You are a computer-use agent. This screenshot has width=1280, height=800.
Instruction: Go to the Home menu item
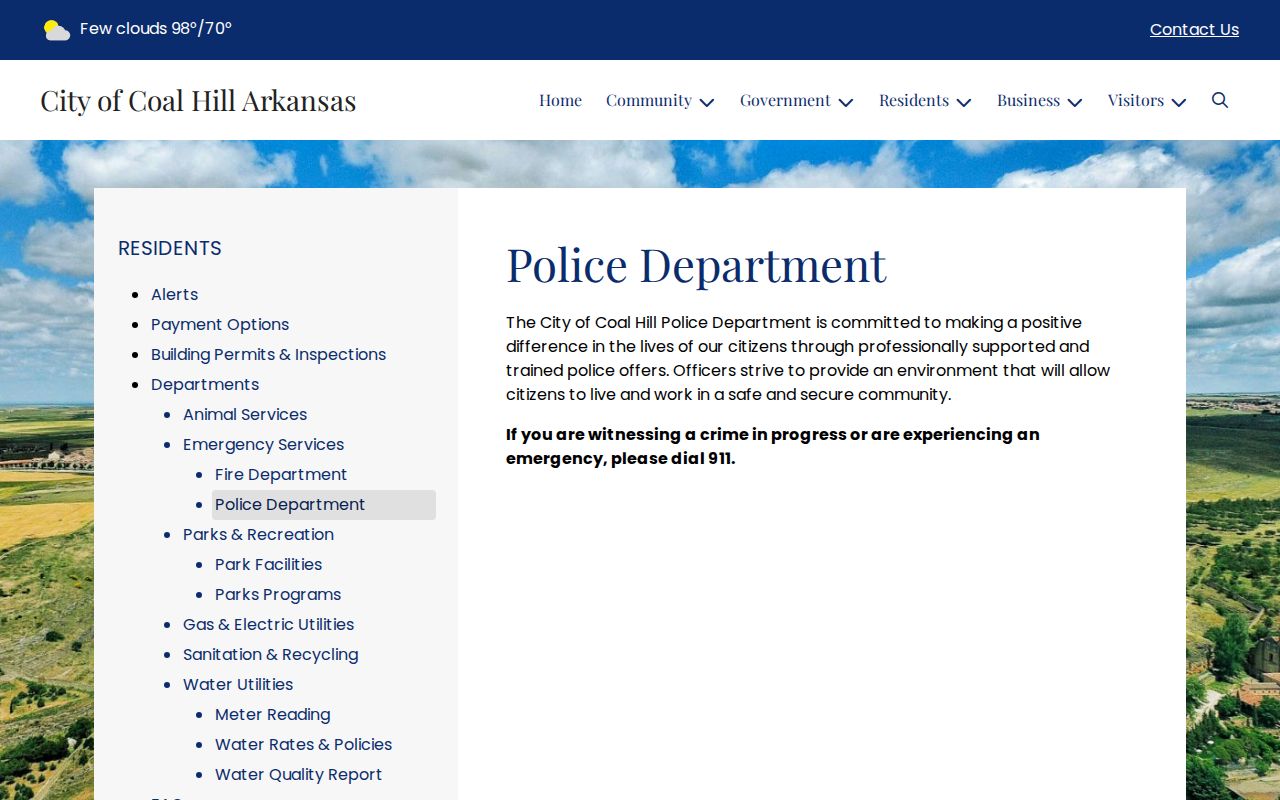point(560,100)
